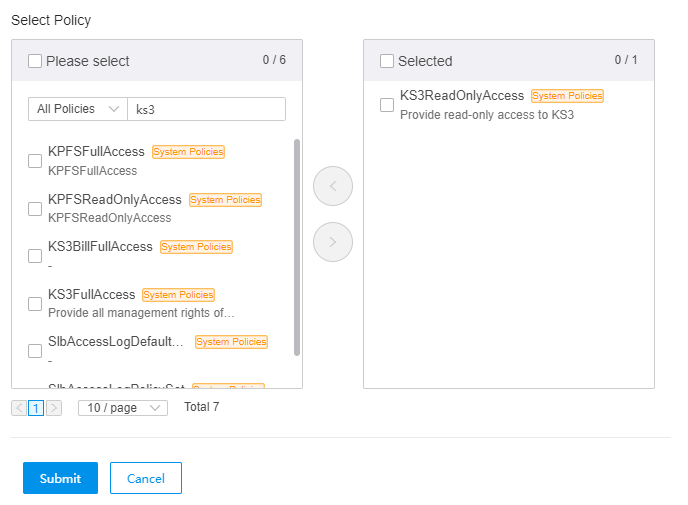
Task: Open the 10 / page size dropdown
Action: 123,408
